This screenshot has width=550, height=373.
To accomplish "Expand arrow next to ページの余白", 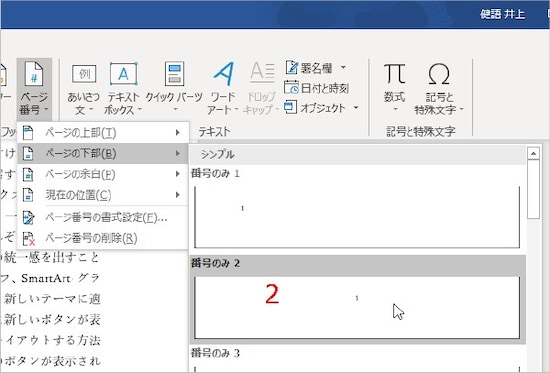I will click(178, 174).
